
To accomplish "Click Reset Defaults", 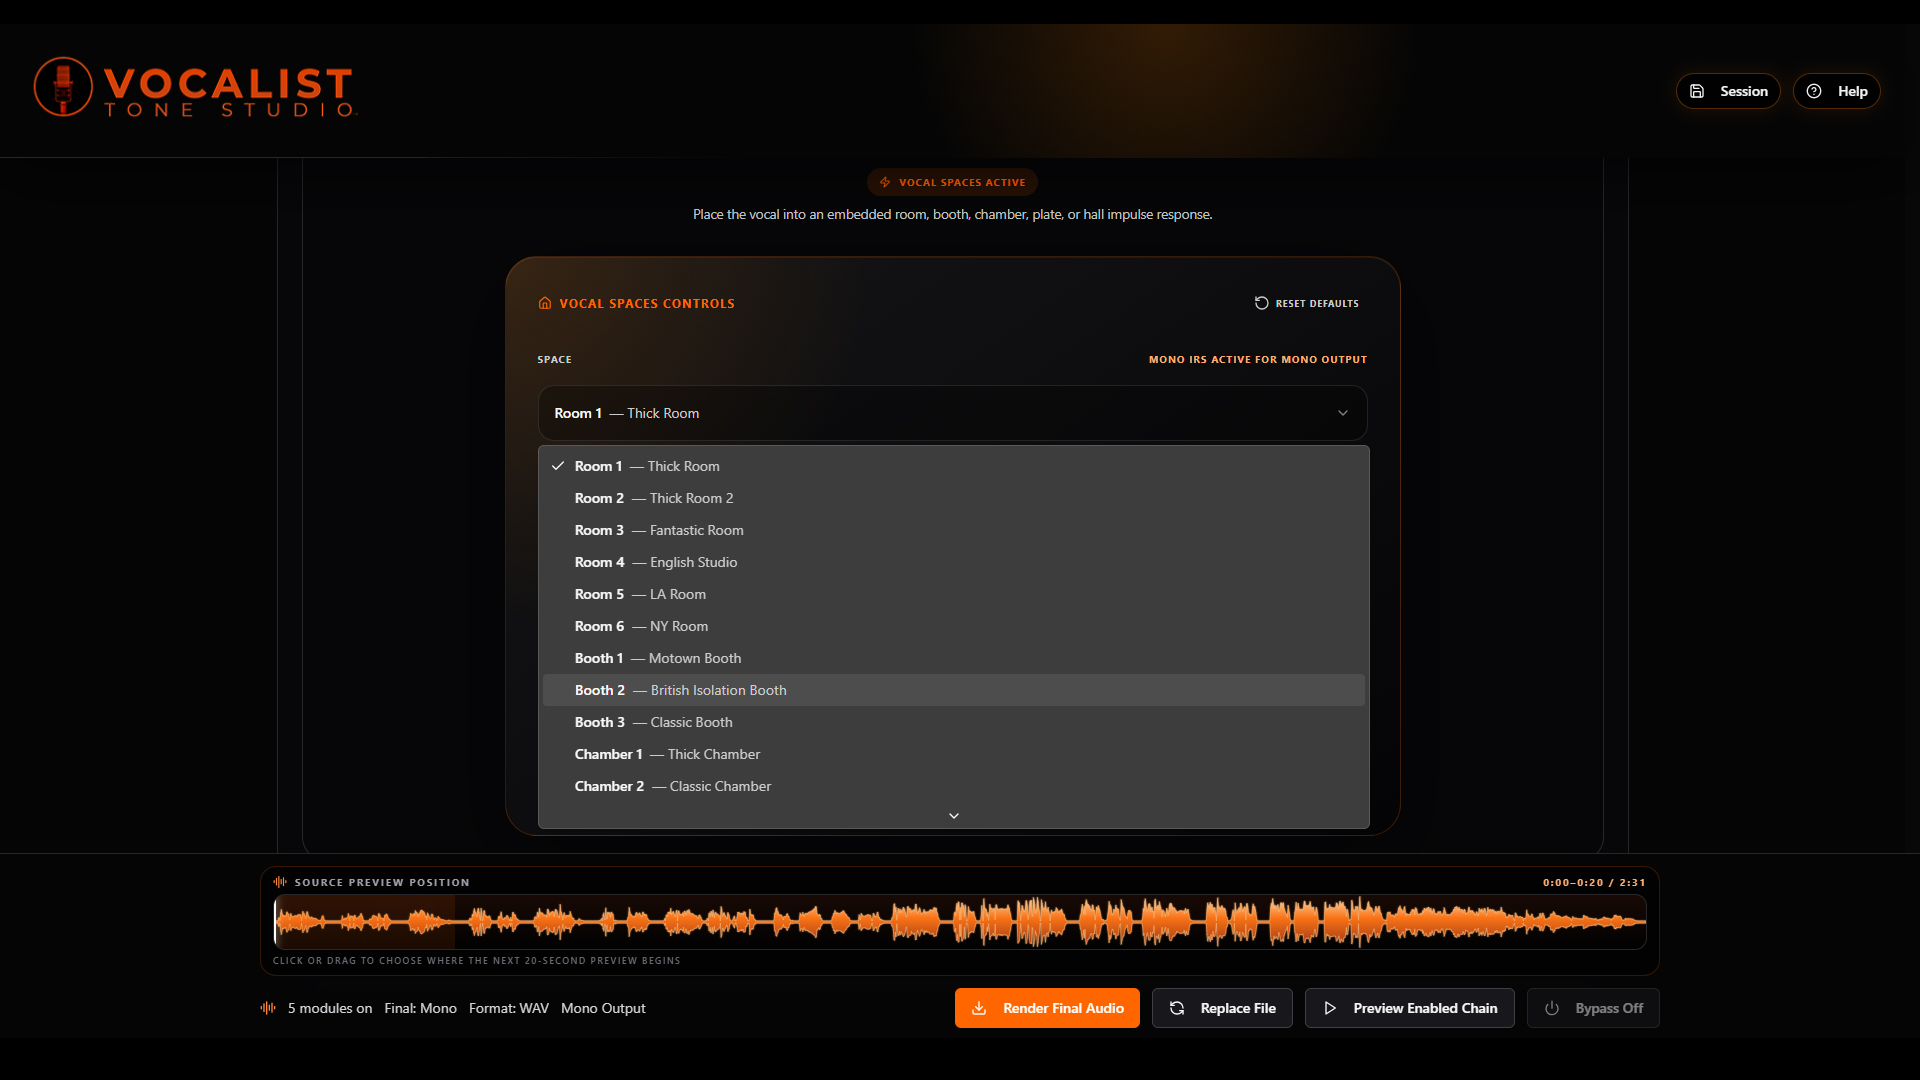I will (1307, 303).
